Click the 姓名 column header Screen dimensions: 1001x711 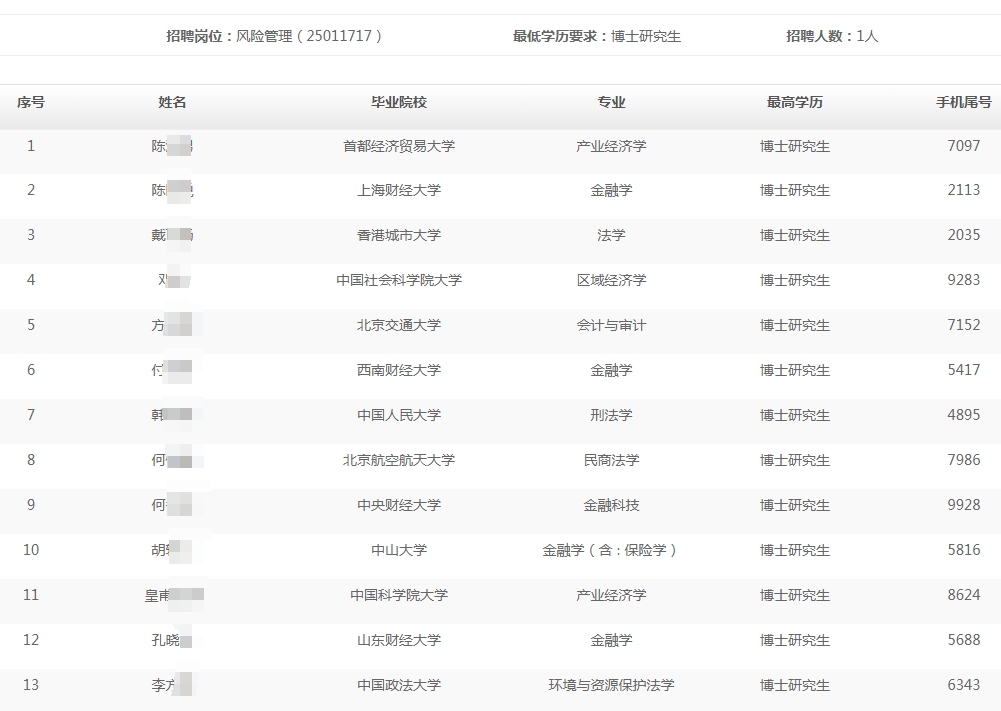172,102
